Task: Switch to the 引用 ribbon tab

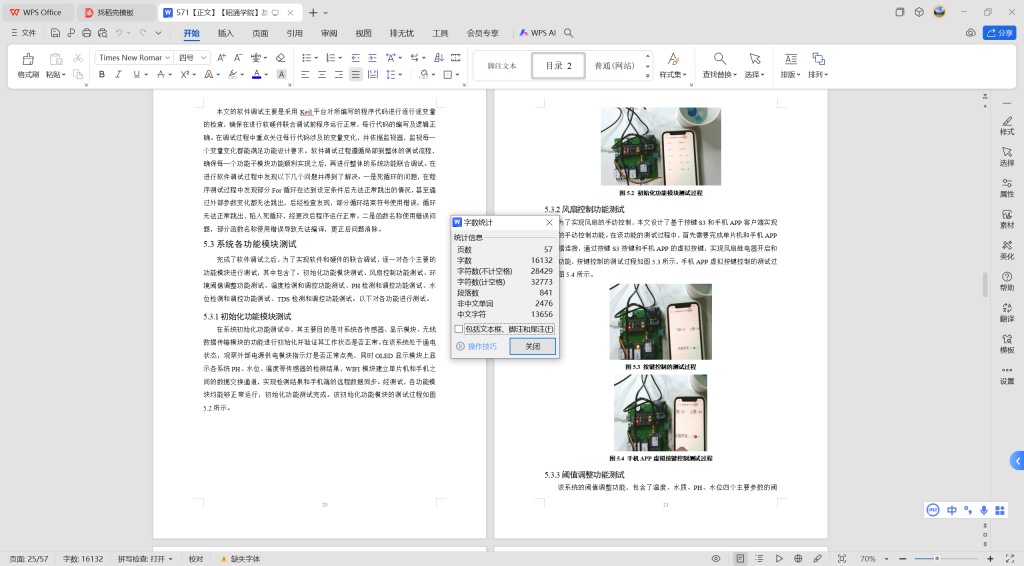Action: tap(295, 33)
